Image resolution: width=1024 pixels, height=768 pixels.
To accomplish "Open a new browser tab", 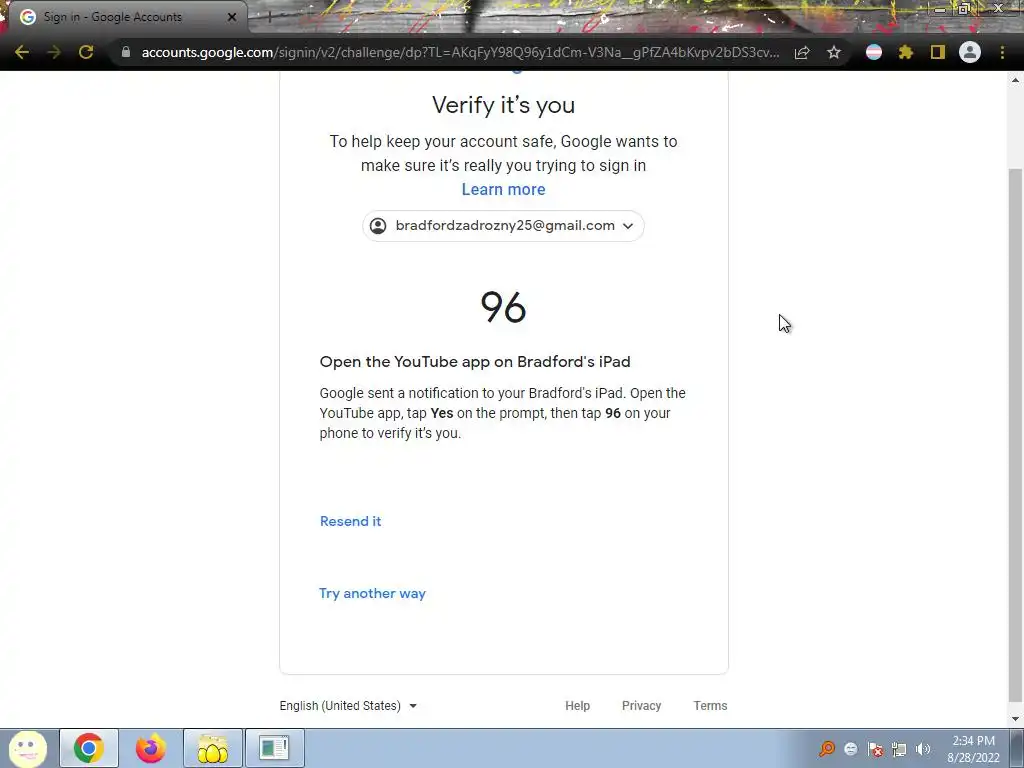I will pos(268,18).
